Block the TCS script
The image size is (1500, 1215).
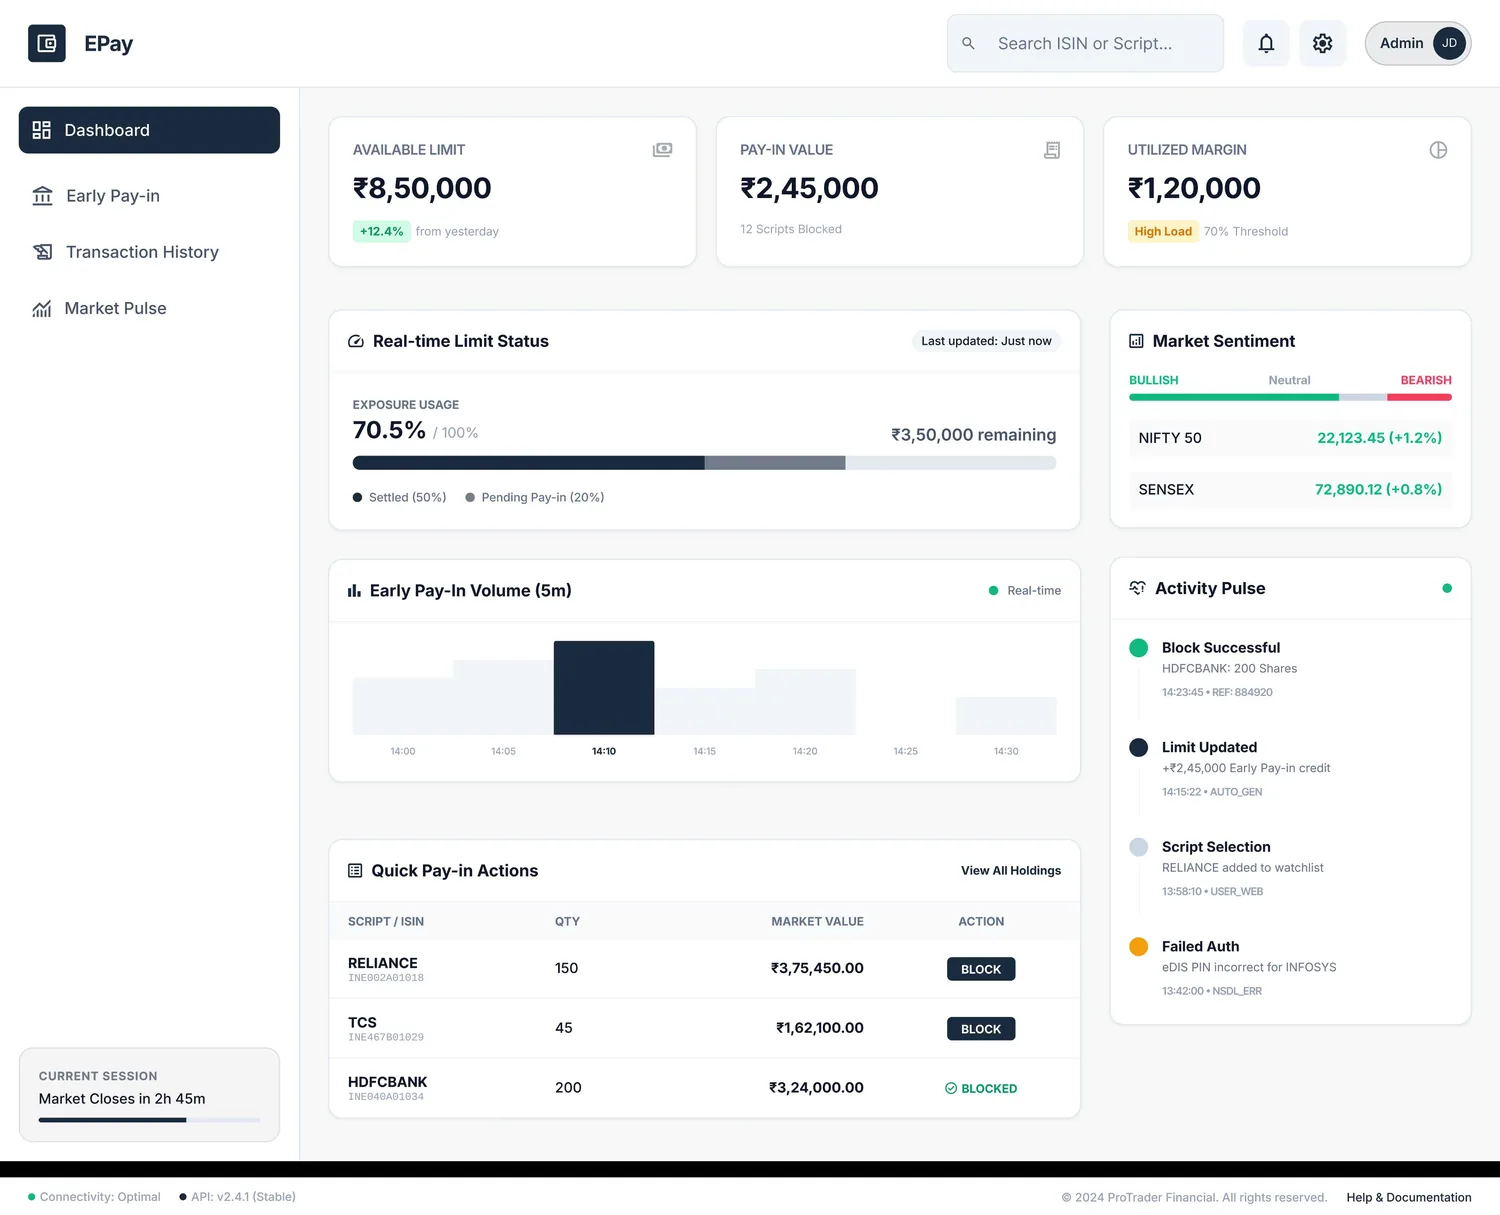click(981, 1029)
